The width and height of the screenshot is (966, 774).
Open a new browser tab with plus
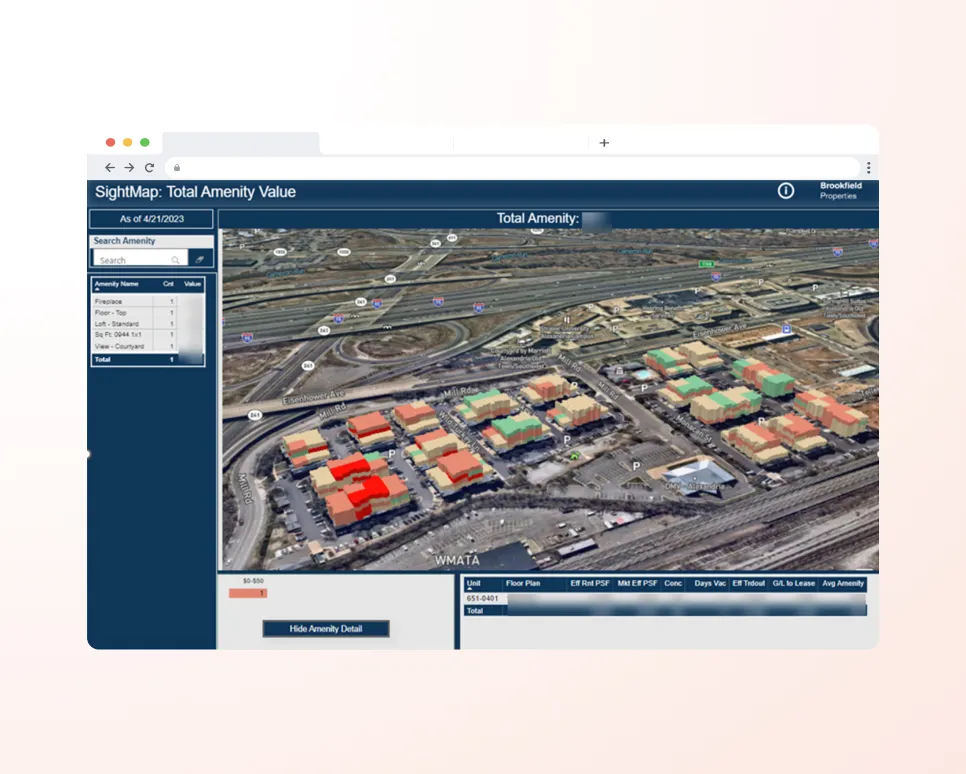(604, 143)
